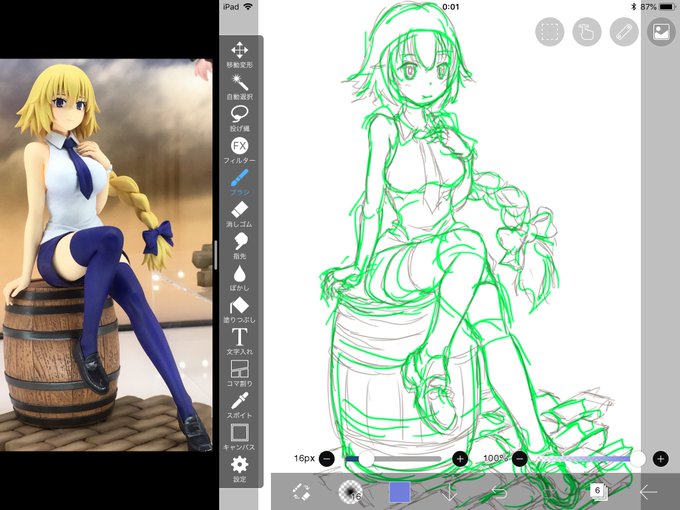Select the Eraser (消しゴム) tool
The height and width of the screenshot is (510, 680).
coord(239,214)
